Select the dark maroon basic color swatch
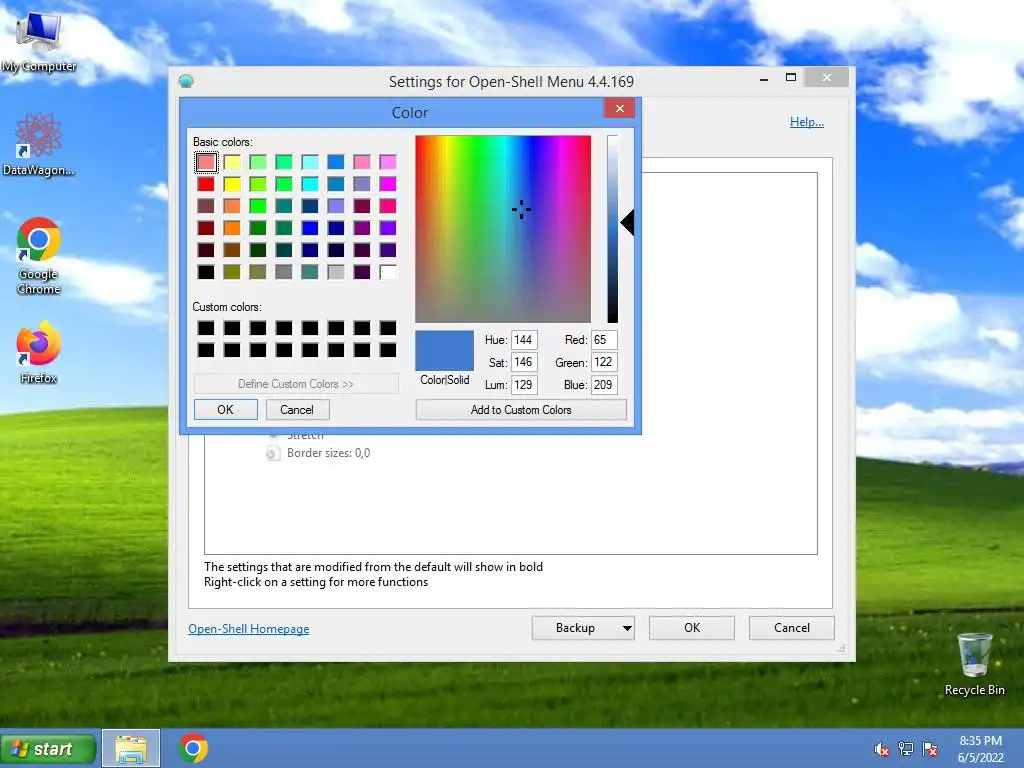The image size is (1024, 768). coord(206,250)
